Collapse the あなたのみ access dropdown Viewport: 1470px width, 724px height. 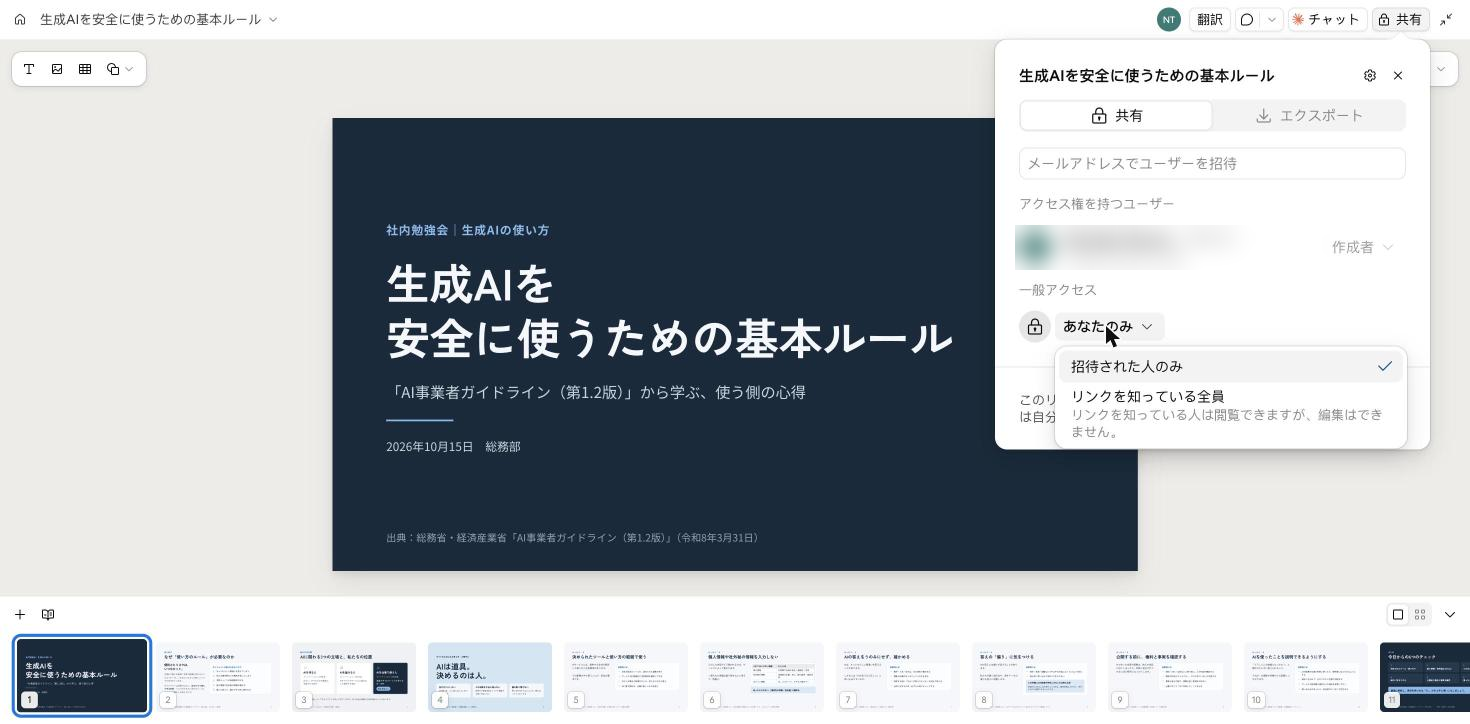[x=1109, y=326]
